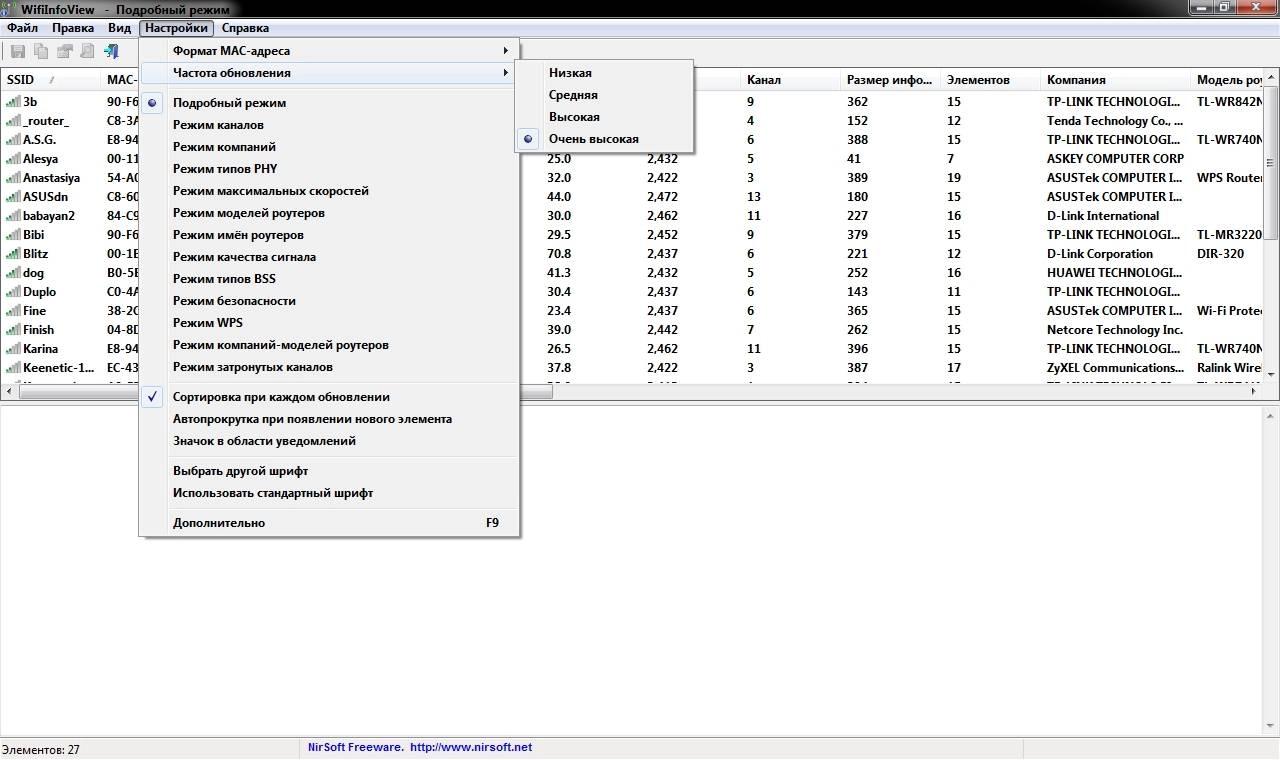Viewport: 1280px width, 760px height.
Task: Click the Huawei Technologi company cell
Action: (x=1115, y=273)
